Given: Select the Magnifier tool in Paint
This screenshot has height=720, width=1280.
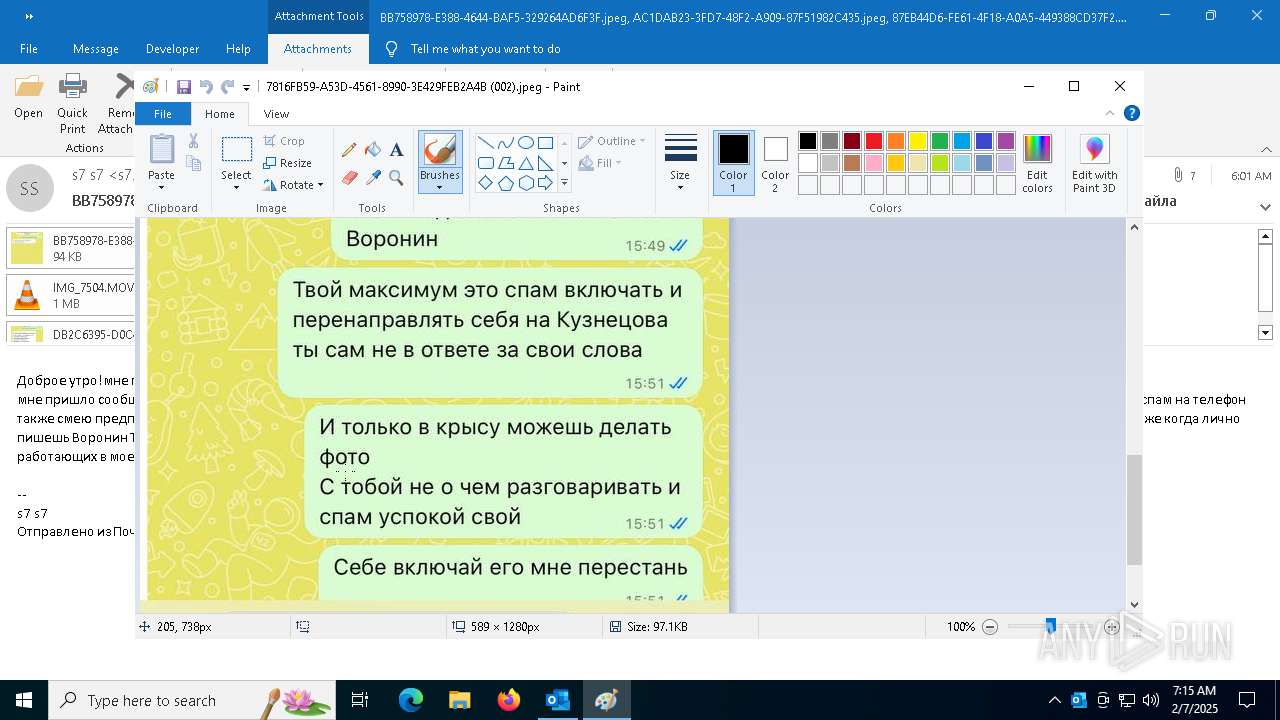Looking at the screenshot, I should pyautogui.click(x=396, y=178).
